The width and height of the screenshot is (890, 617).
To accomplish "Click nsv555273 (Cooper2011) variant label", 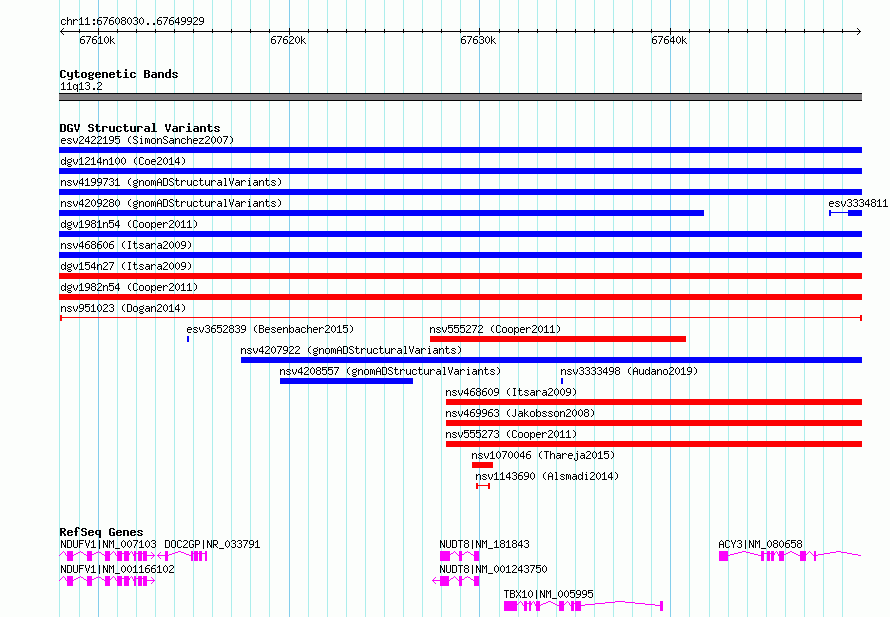I will [511, 434].
